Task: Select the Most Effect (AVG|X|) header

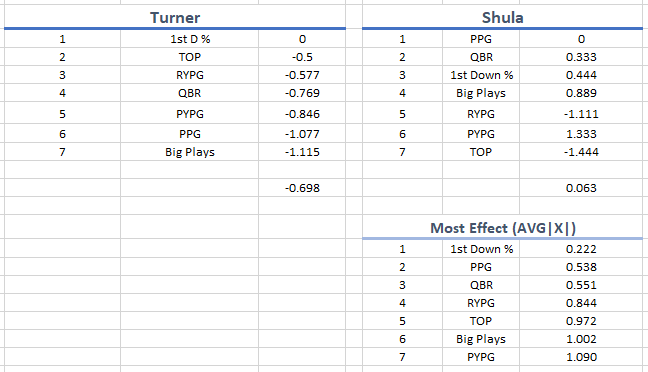Action: pos(502,228)
